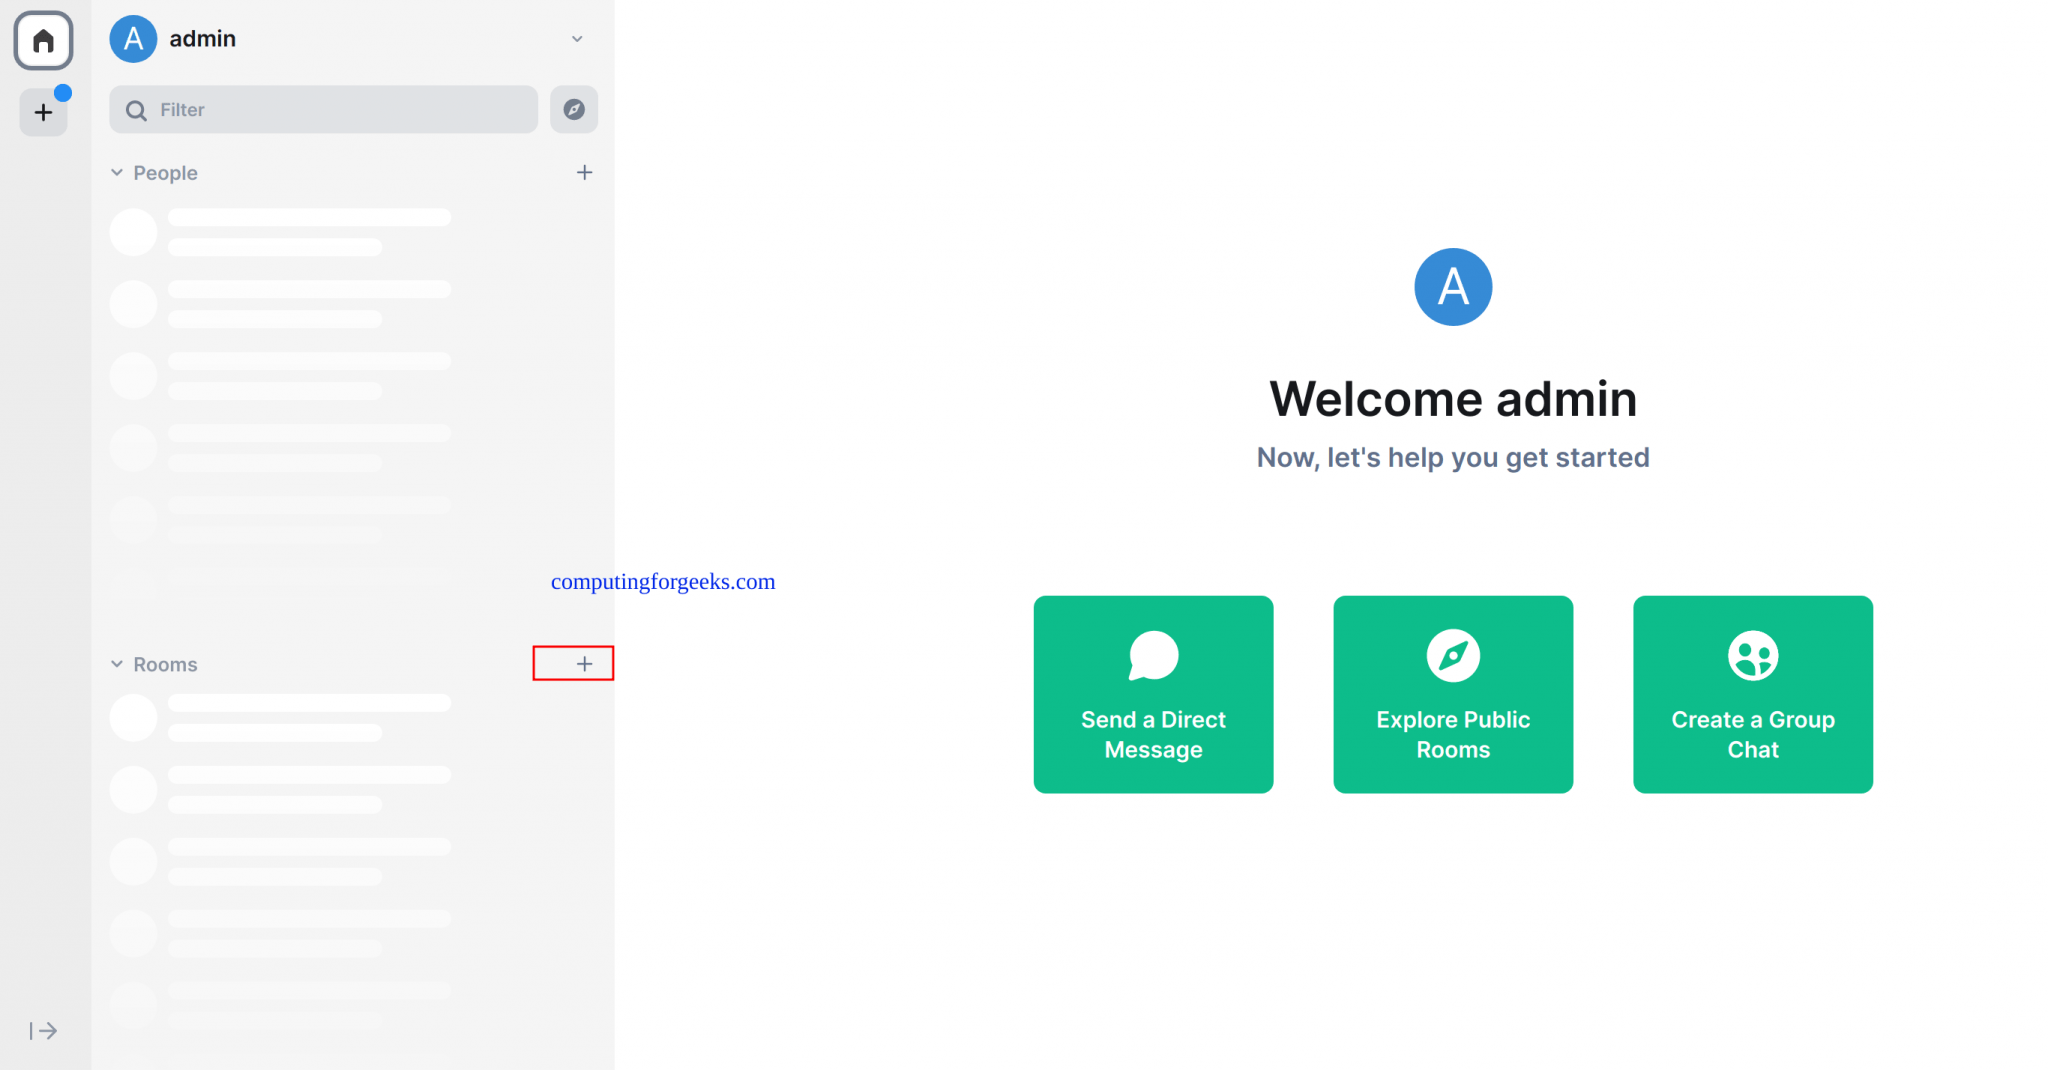2048x1070 pixels.
Task: Expand the sidebar with the arrow at bottom
Action: point(42,1031)
